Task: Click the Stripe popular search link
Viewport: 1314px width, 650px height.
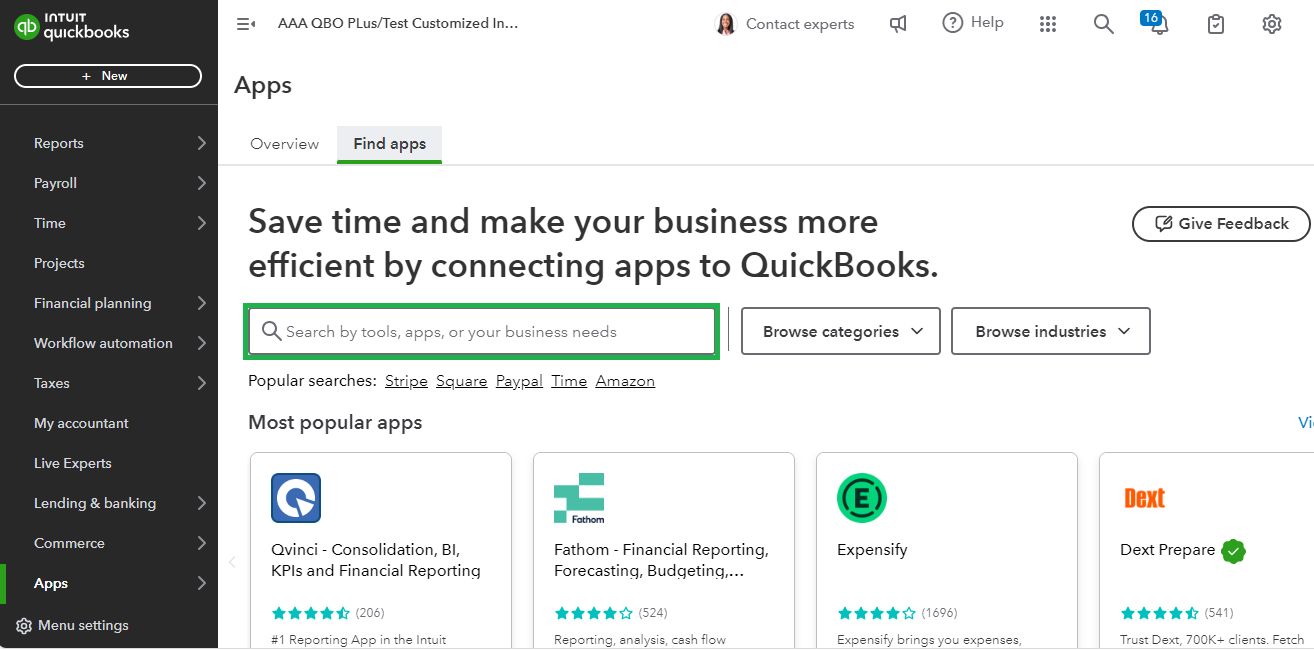Action: point(406,381)
